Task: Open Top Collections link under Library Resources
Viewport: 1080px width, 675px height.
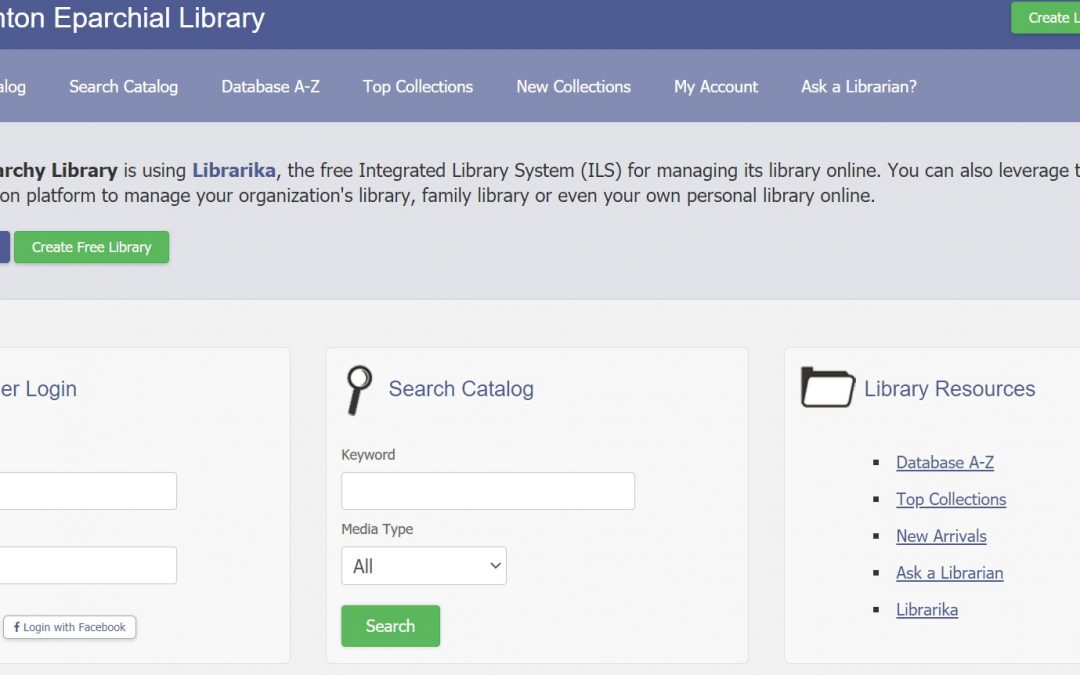Action: [950, 499]
